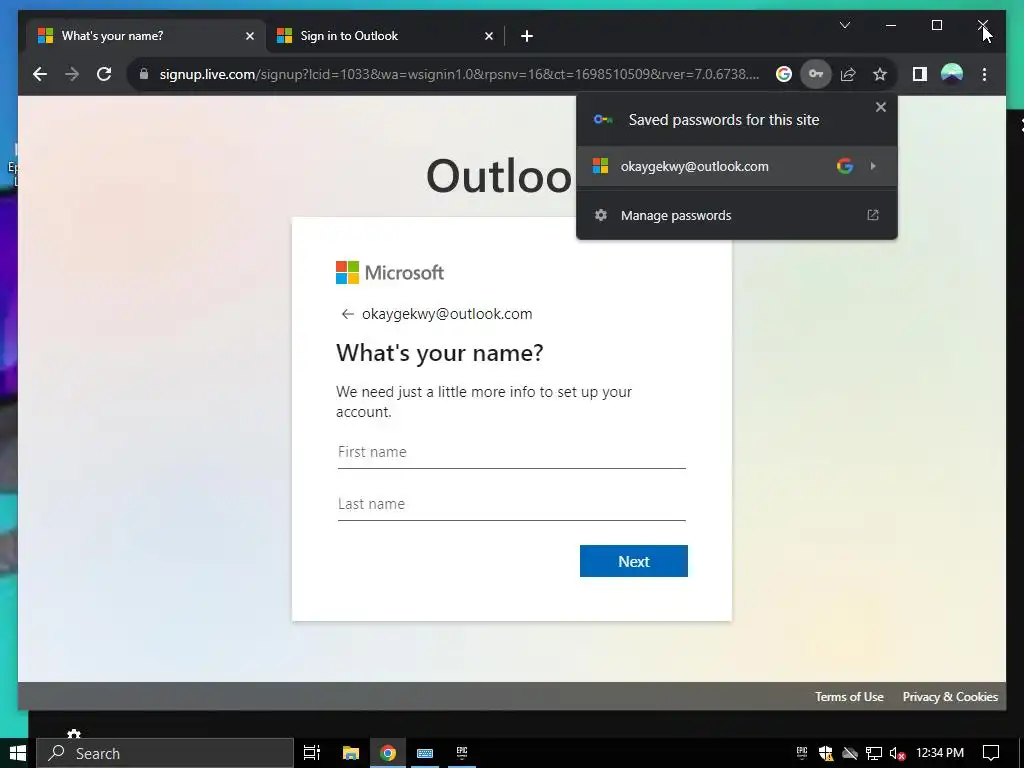The width and height of the screenshot is (1024, 768).
Task: Share this page using the share icon
Action: (x=848, y=74)
